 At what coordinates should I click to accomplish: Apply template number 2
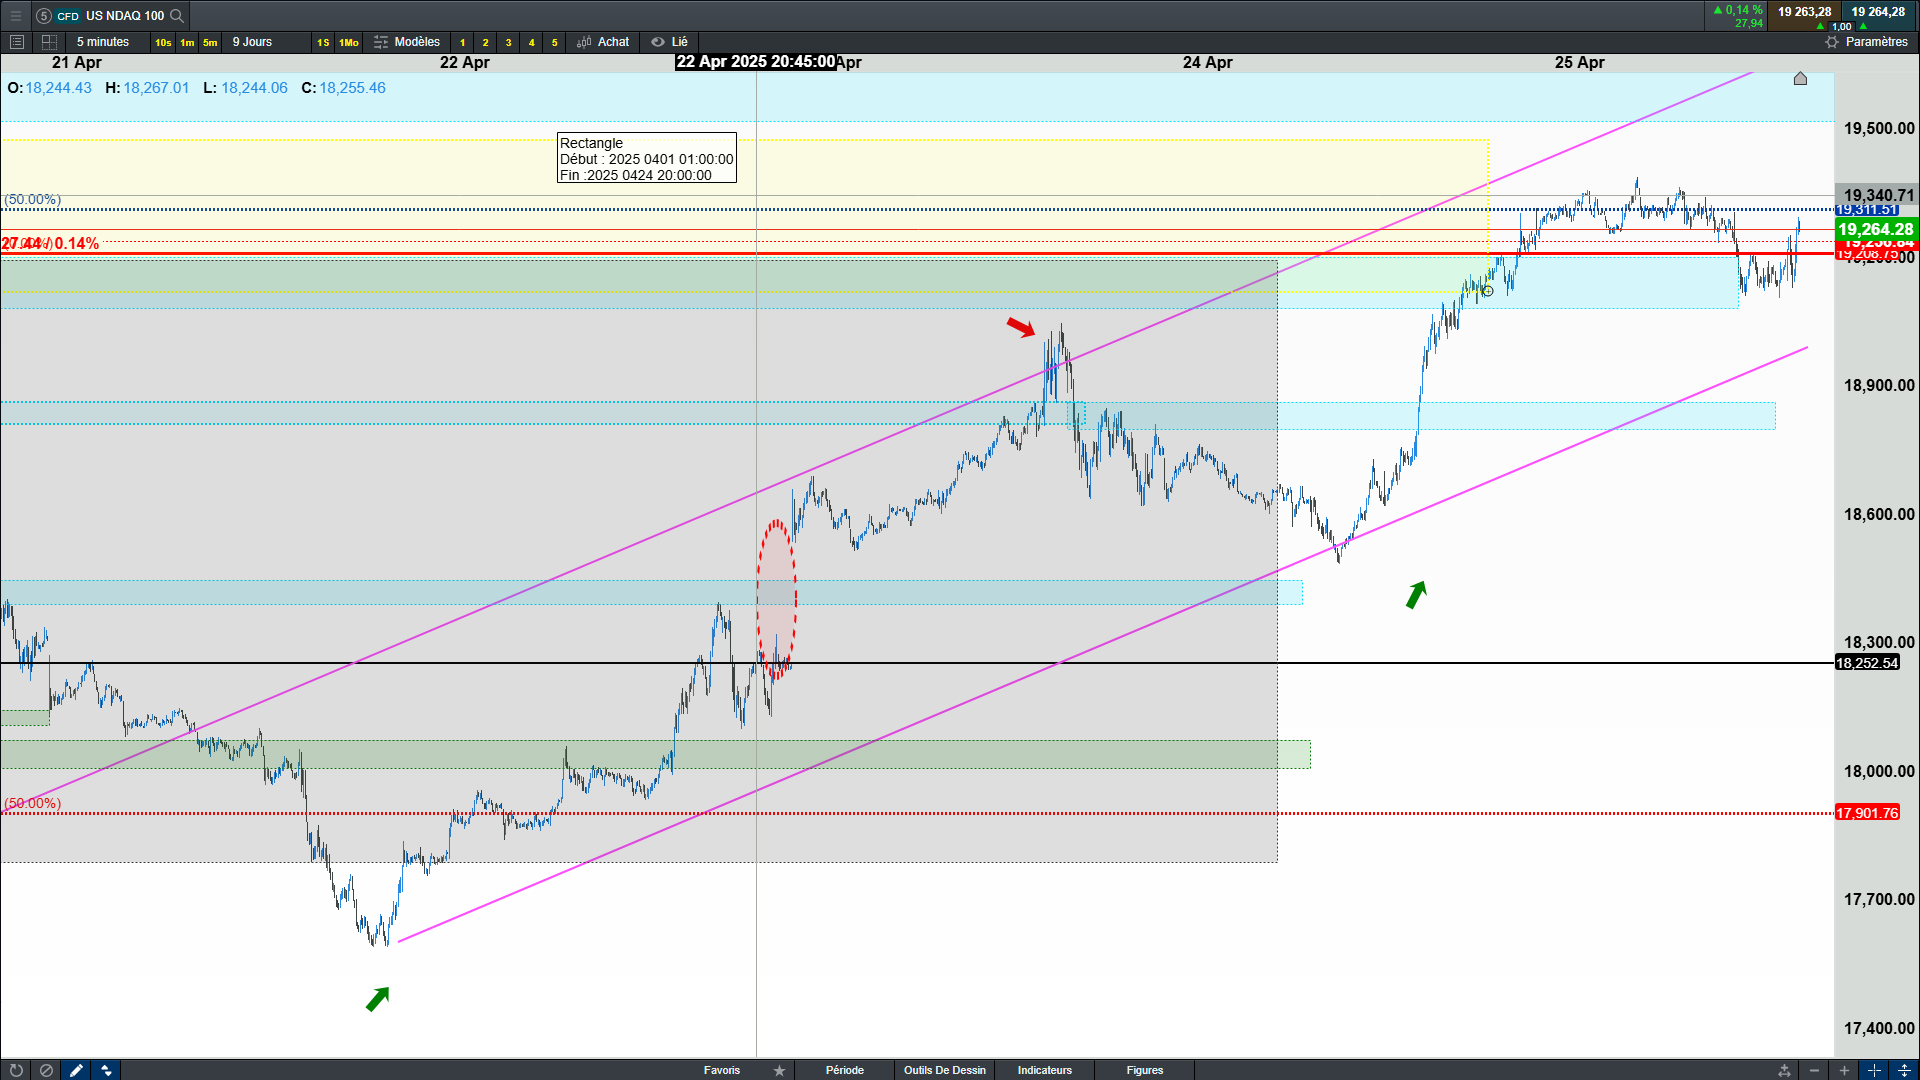(485, 42)
